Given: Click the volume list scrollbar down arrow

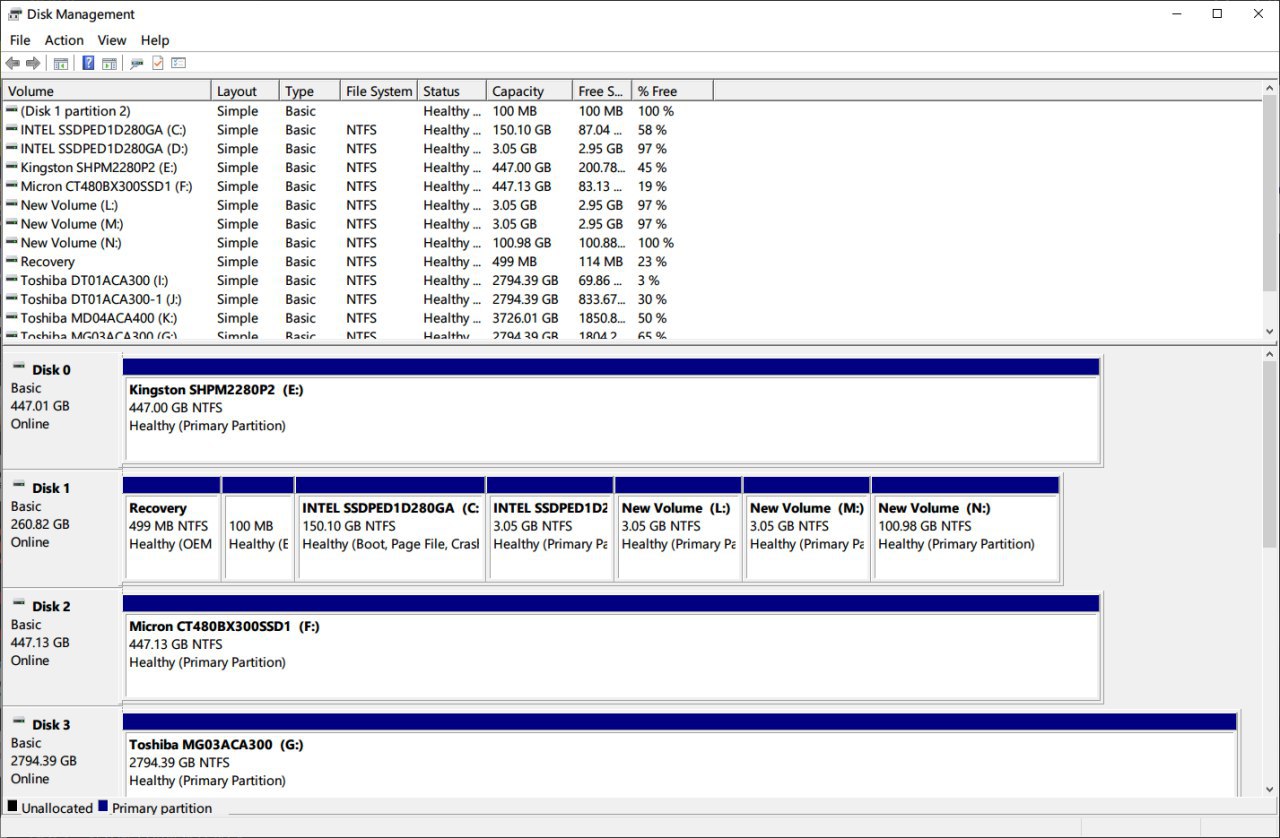Looking at the screenshot, I should click(1270, 331).
